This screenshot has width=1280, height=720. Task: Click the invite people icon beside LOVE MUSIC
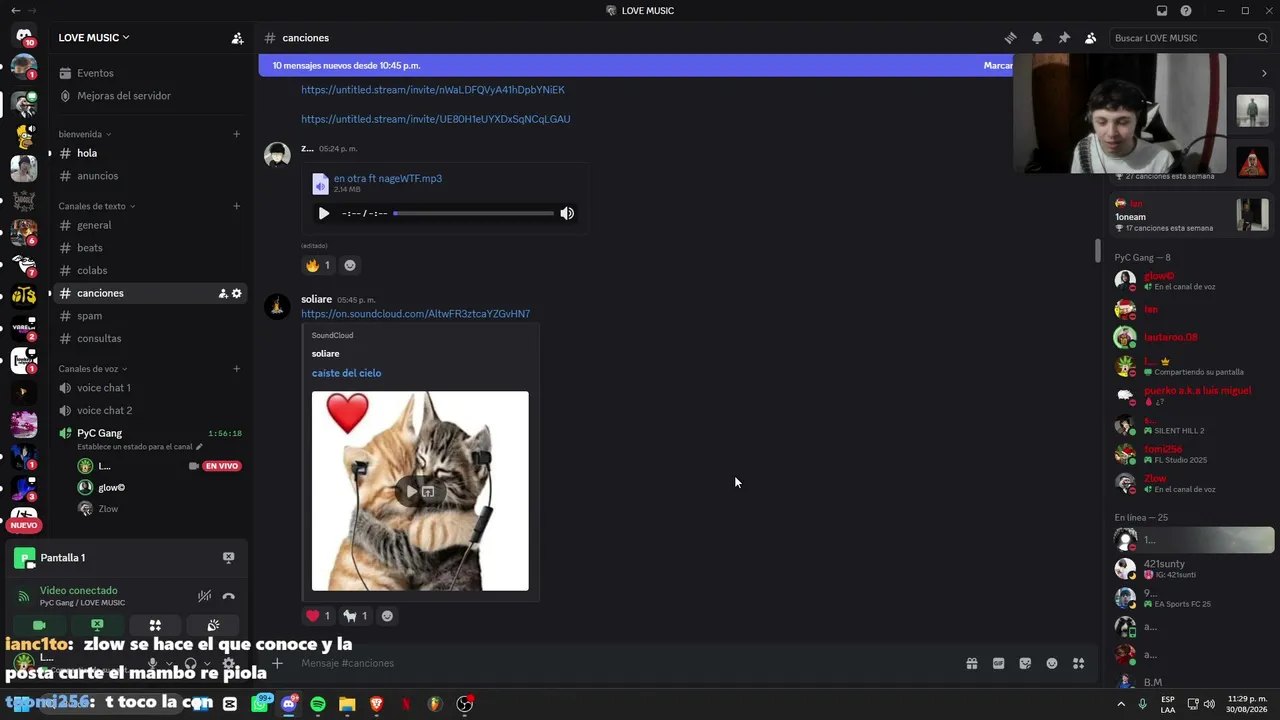pos(237,38)
